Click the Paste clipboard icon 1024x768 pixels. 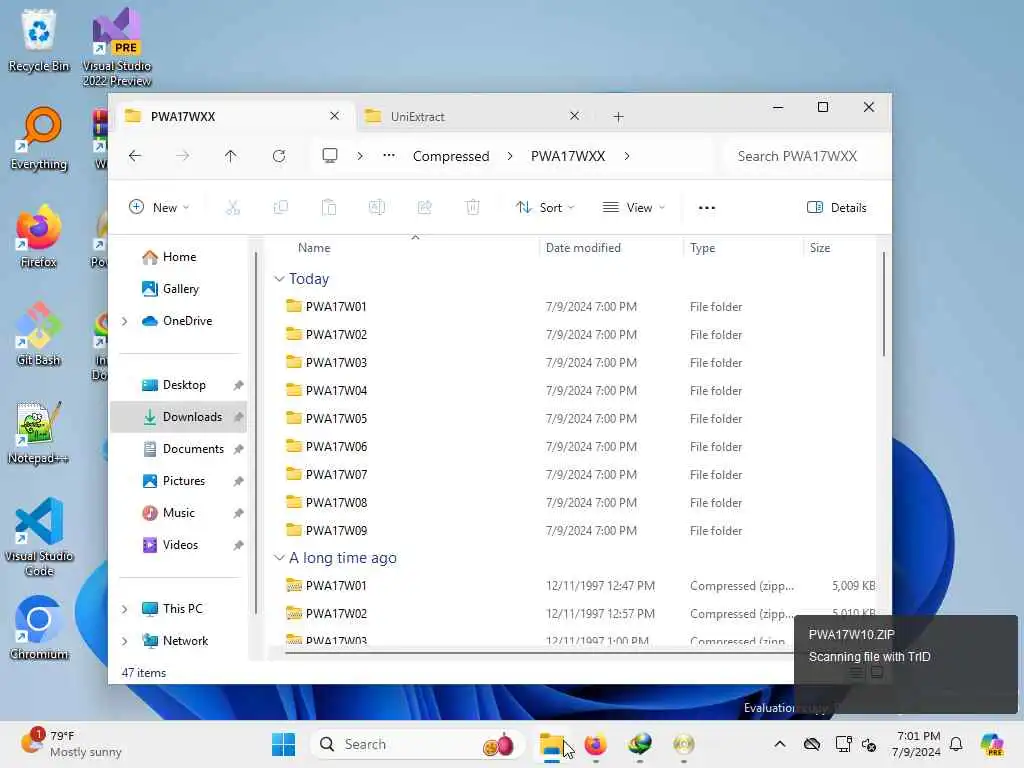pos(328,208)
